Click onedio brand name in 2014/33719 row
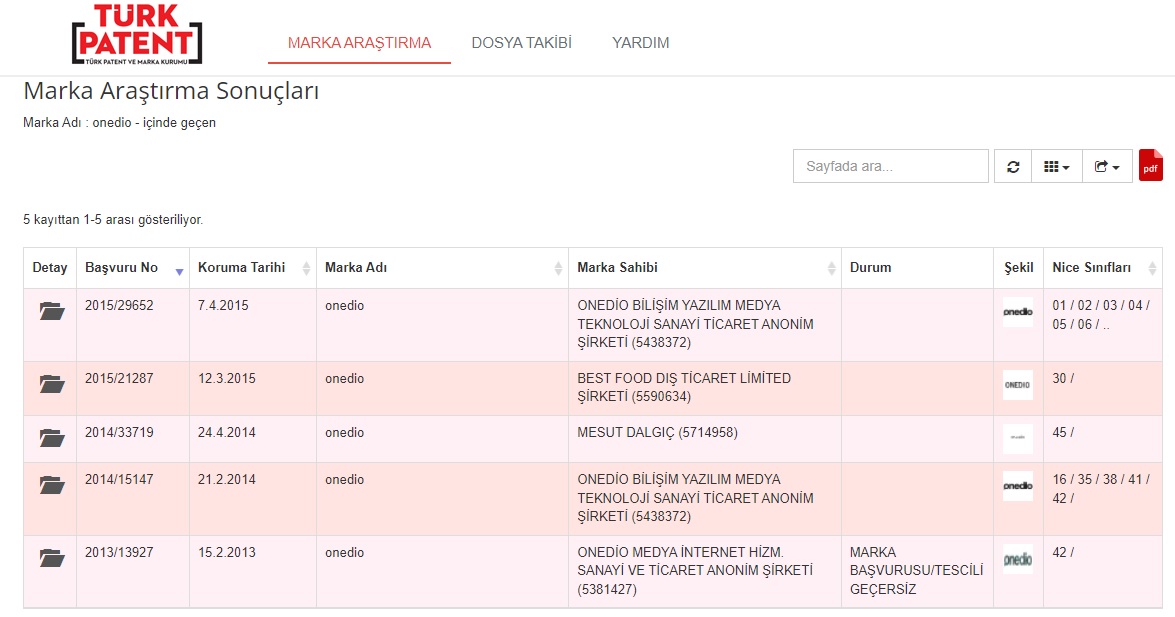 [x=345, y=432]
